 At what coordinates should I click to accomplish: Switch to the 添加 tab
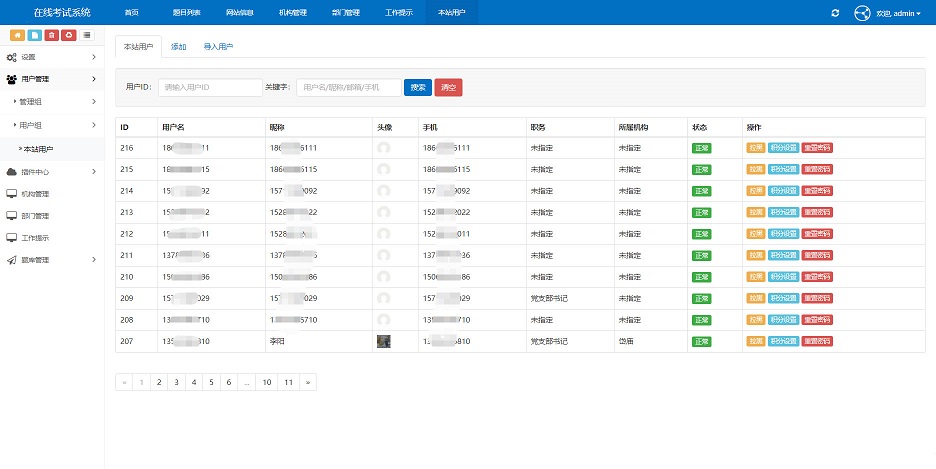(178, 47)
